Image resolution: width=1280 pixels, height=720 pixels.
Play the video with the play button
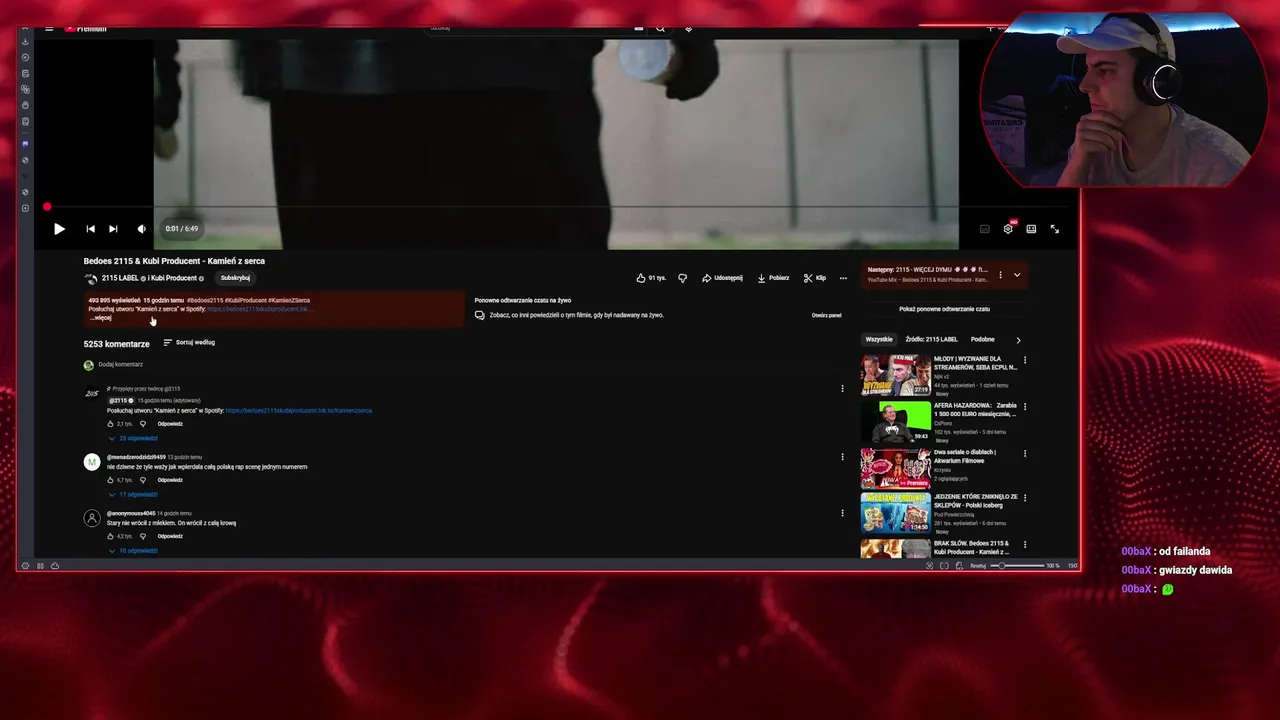pos(59,229)
